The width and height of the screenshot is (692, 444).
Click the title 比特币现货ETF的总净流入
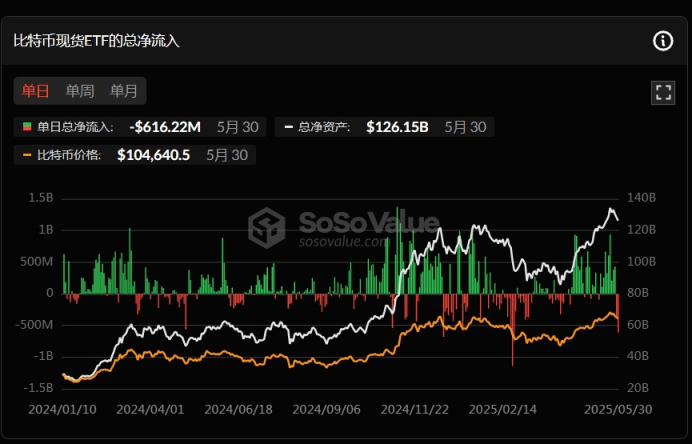96,41
